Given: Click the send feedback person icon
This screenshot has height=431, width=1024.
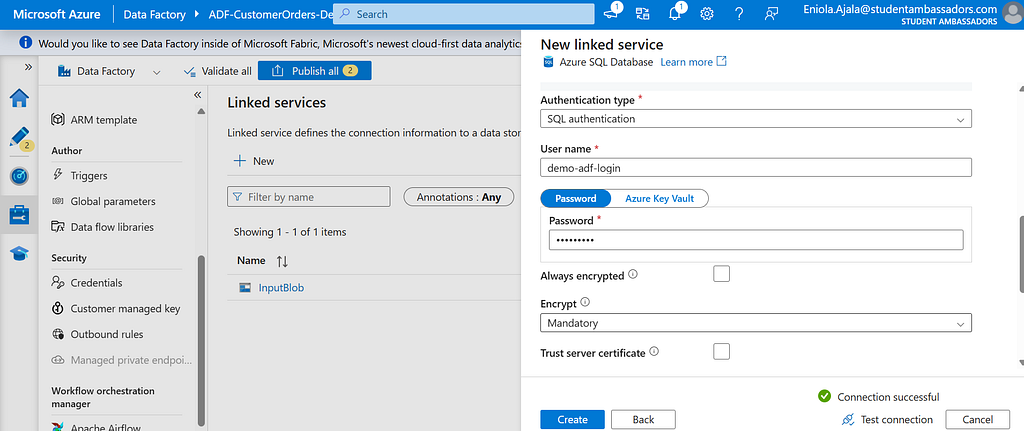Looking at the screenshot, I should click(x=771, y=14).
